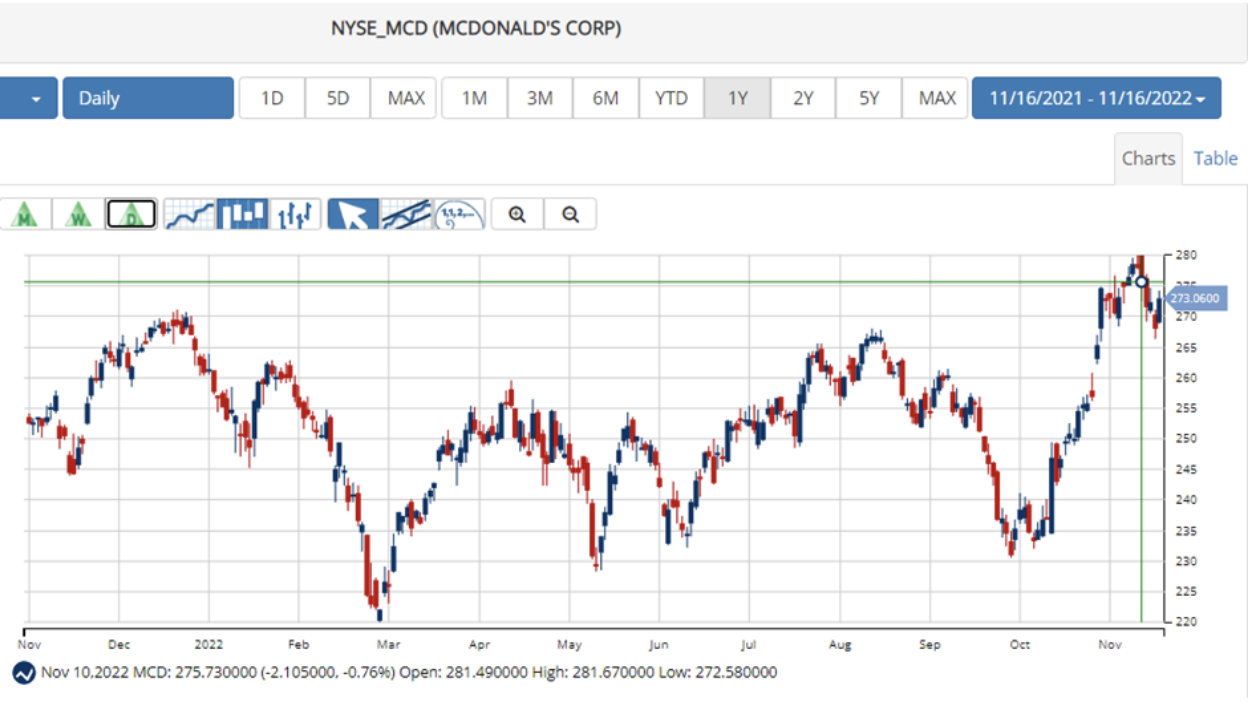Viewport: 1248px width, 704px height.
Task: Click the crosshair marker circle on the chart
Action: click(x=1142, y=282)
